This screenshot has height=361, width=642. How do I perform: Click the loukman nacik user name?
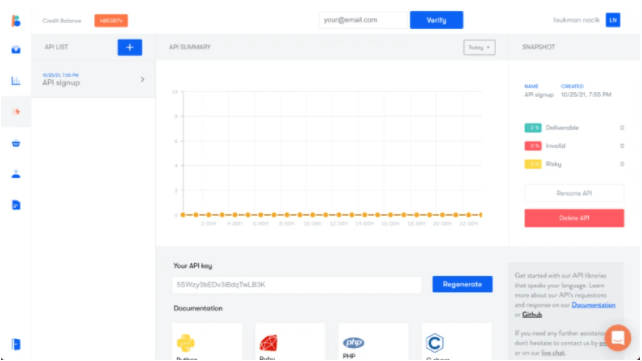tap(576, 20)
